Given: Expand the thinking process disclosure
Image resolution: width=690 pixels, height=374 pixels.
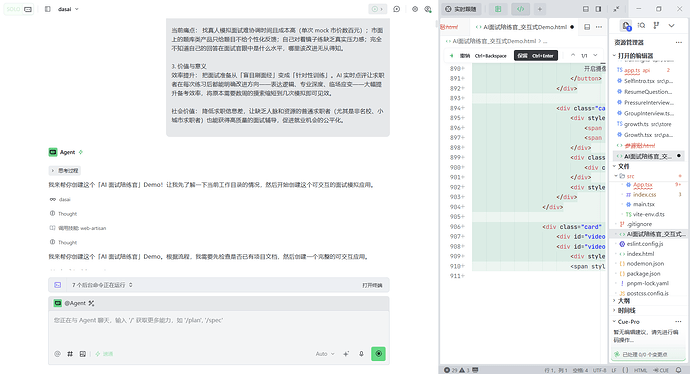Looking at the screenshot, I should coord(64,170).
